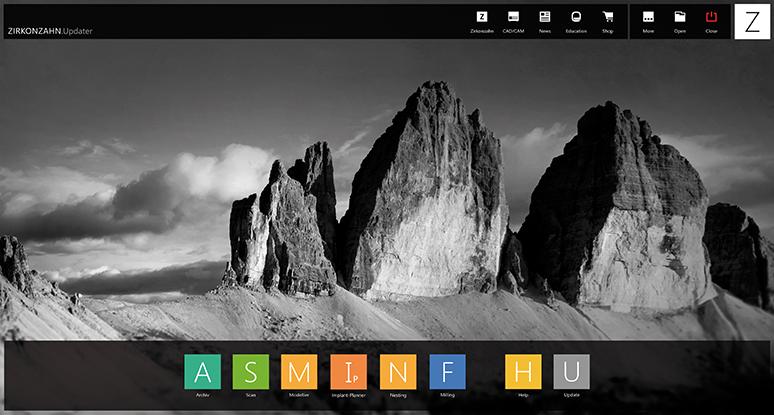The image size is (774, 415).
Task: Click the white Z logo box
Action: (x=752, y=22)
